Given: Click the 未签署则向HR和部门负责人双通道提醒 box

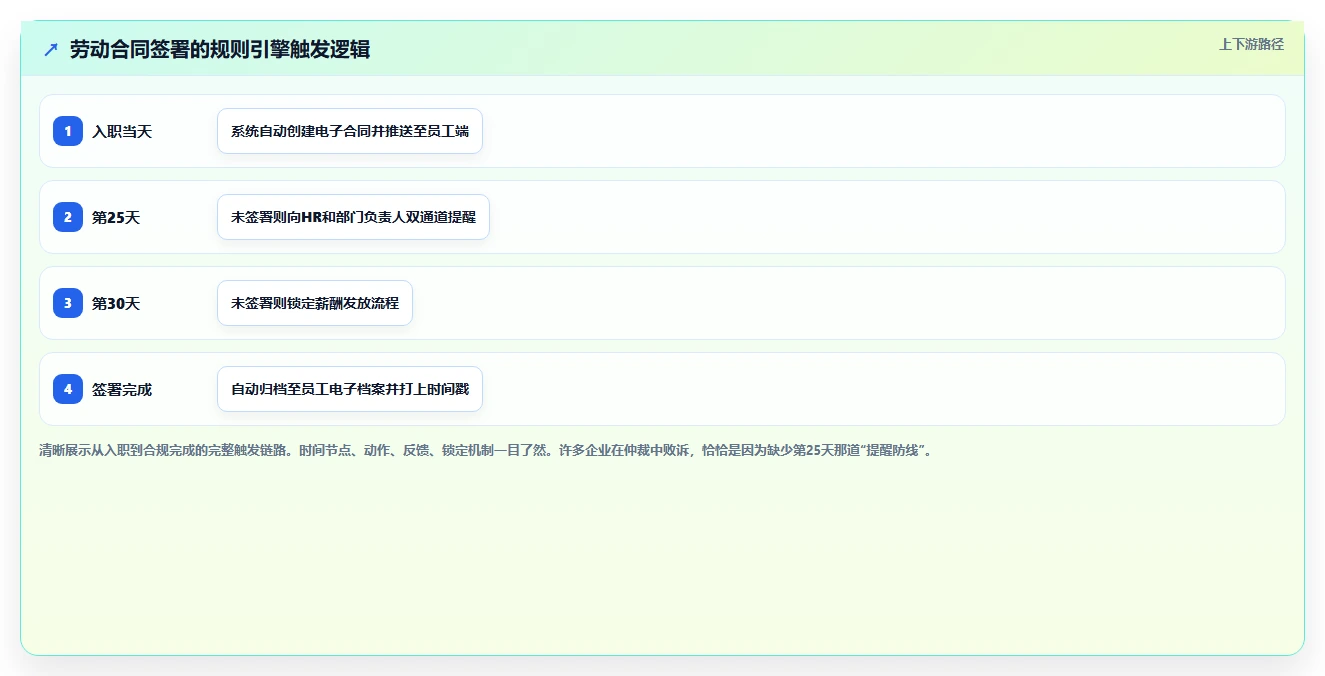Looking at the screenshot, I should (x=353, y=217).
